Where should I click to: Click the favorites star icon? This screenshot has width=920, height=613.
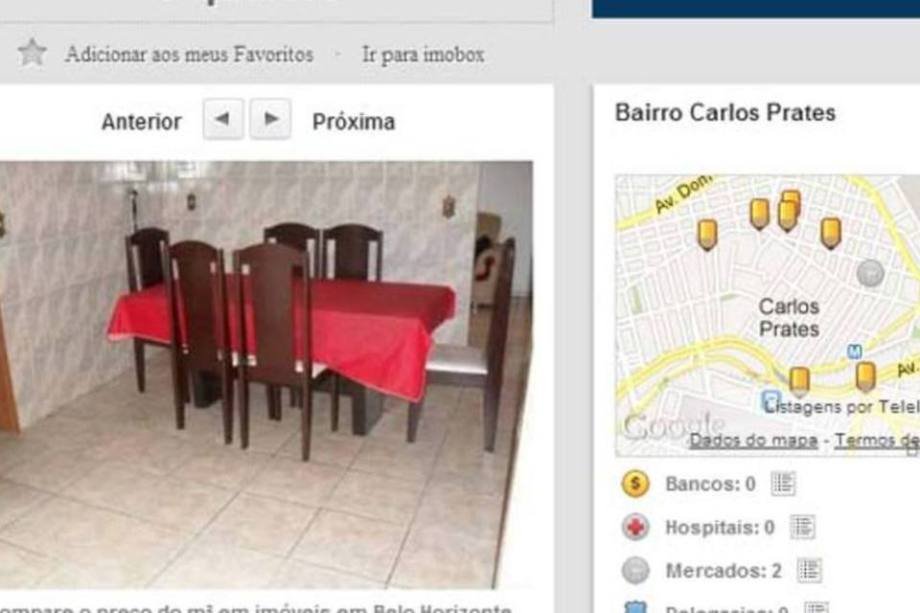point(32,52)
